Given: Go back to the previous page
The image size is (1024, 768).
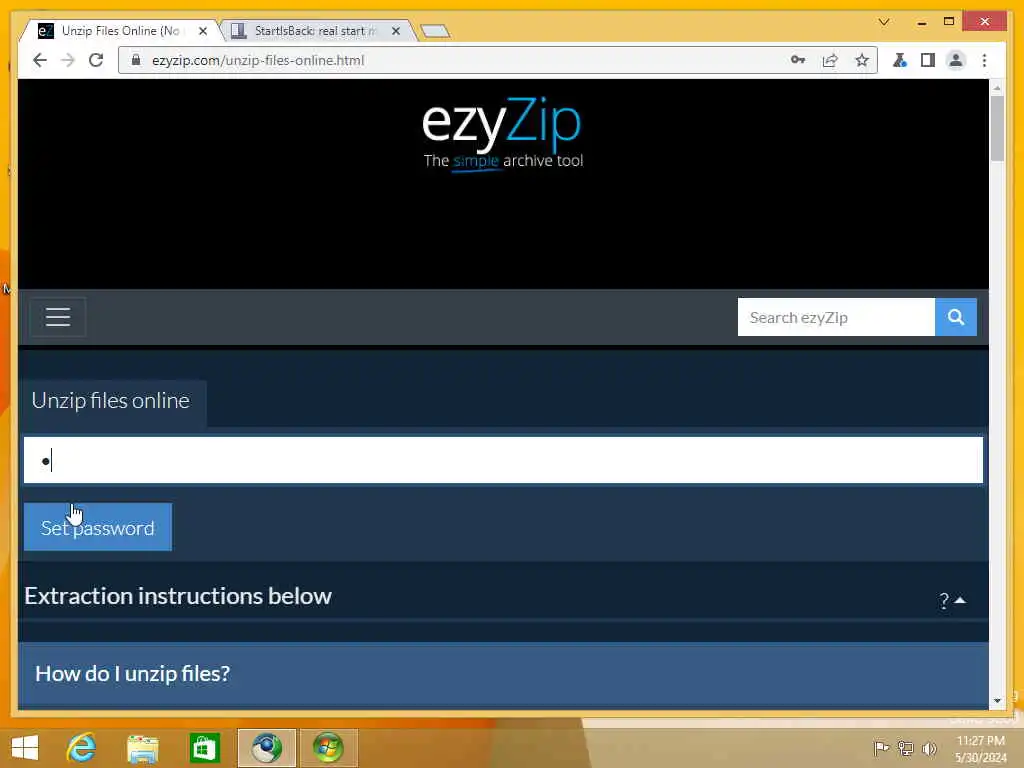Looking at the screenshot, I should pyautogui.click(x=40, y=60).
